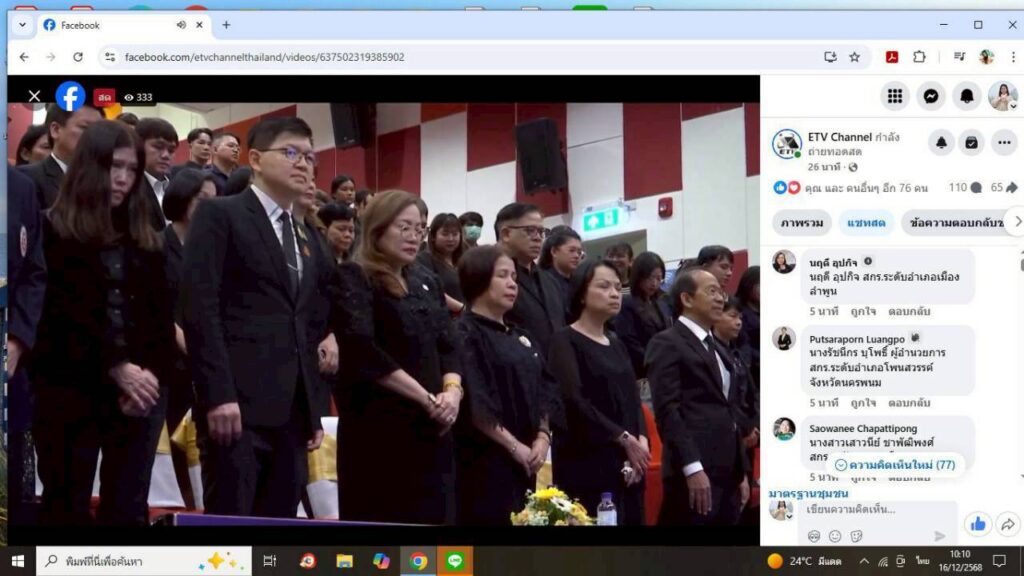Mute the Facebook tab audio icon
Screen dimensions: 1024x576
pyautogui.click(x=181, y=25)
